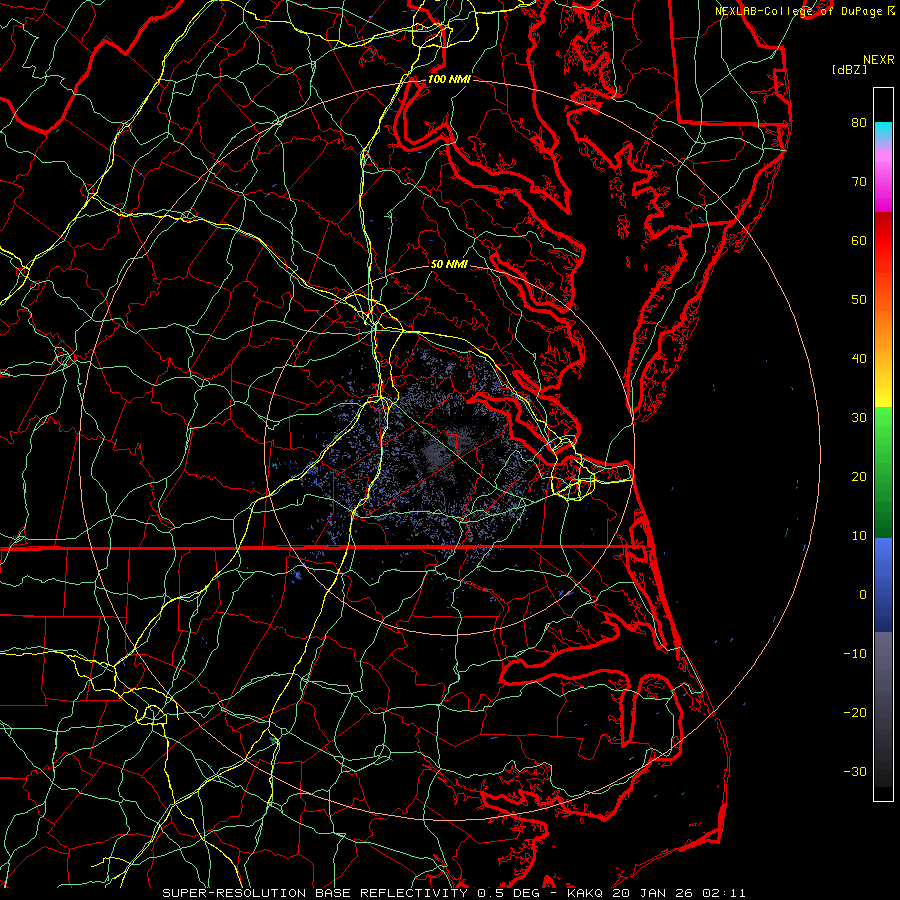Select the gray -20 dBZ legend band
Viewport: 900px width, 900px height.
(882, 710)
